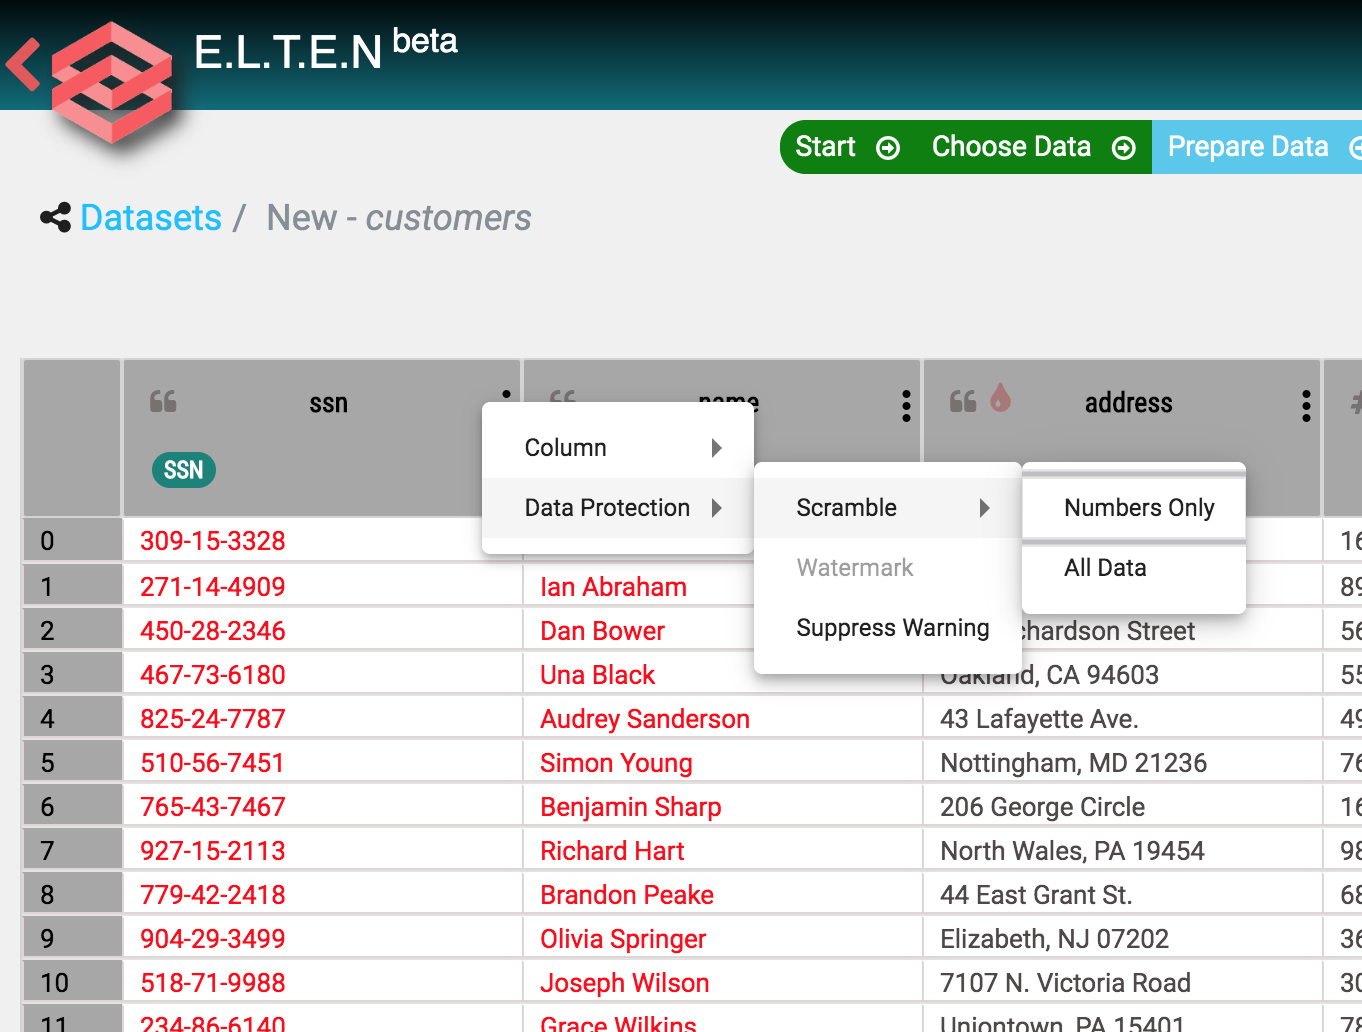Click the quote icon in address column

pos(963,402)
